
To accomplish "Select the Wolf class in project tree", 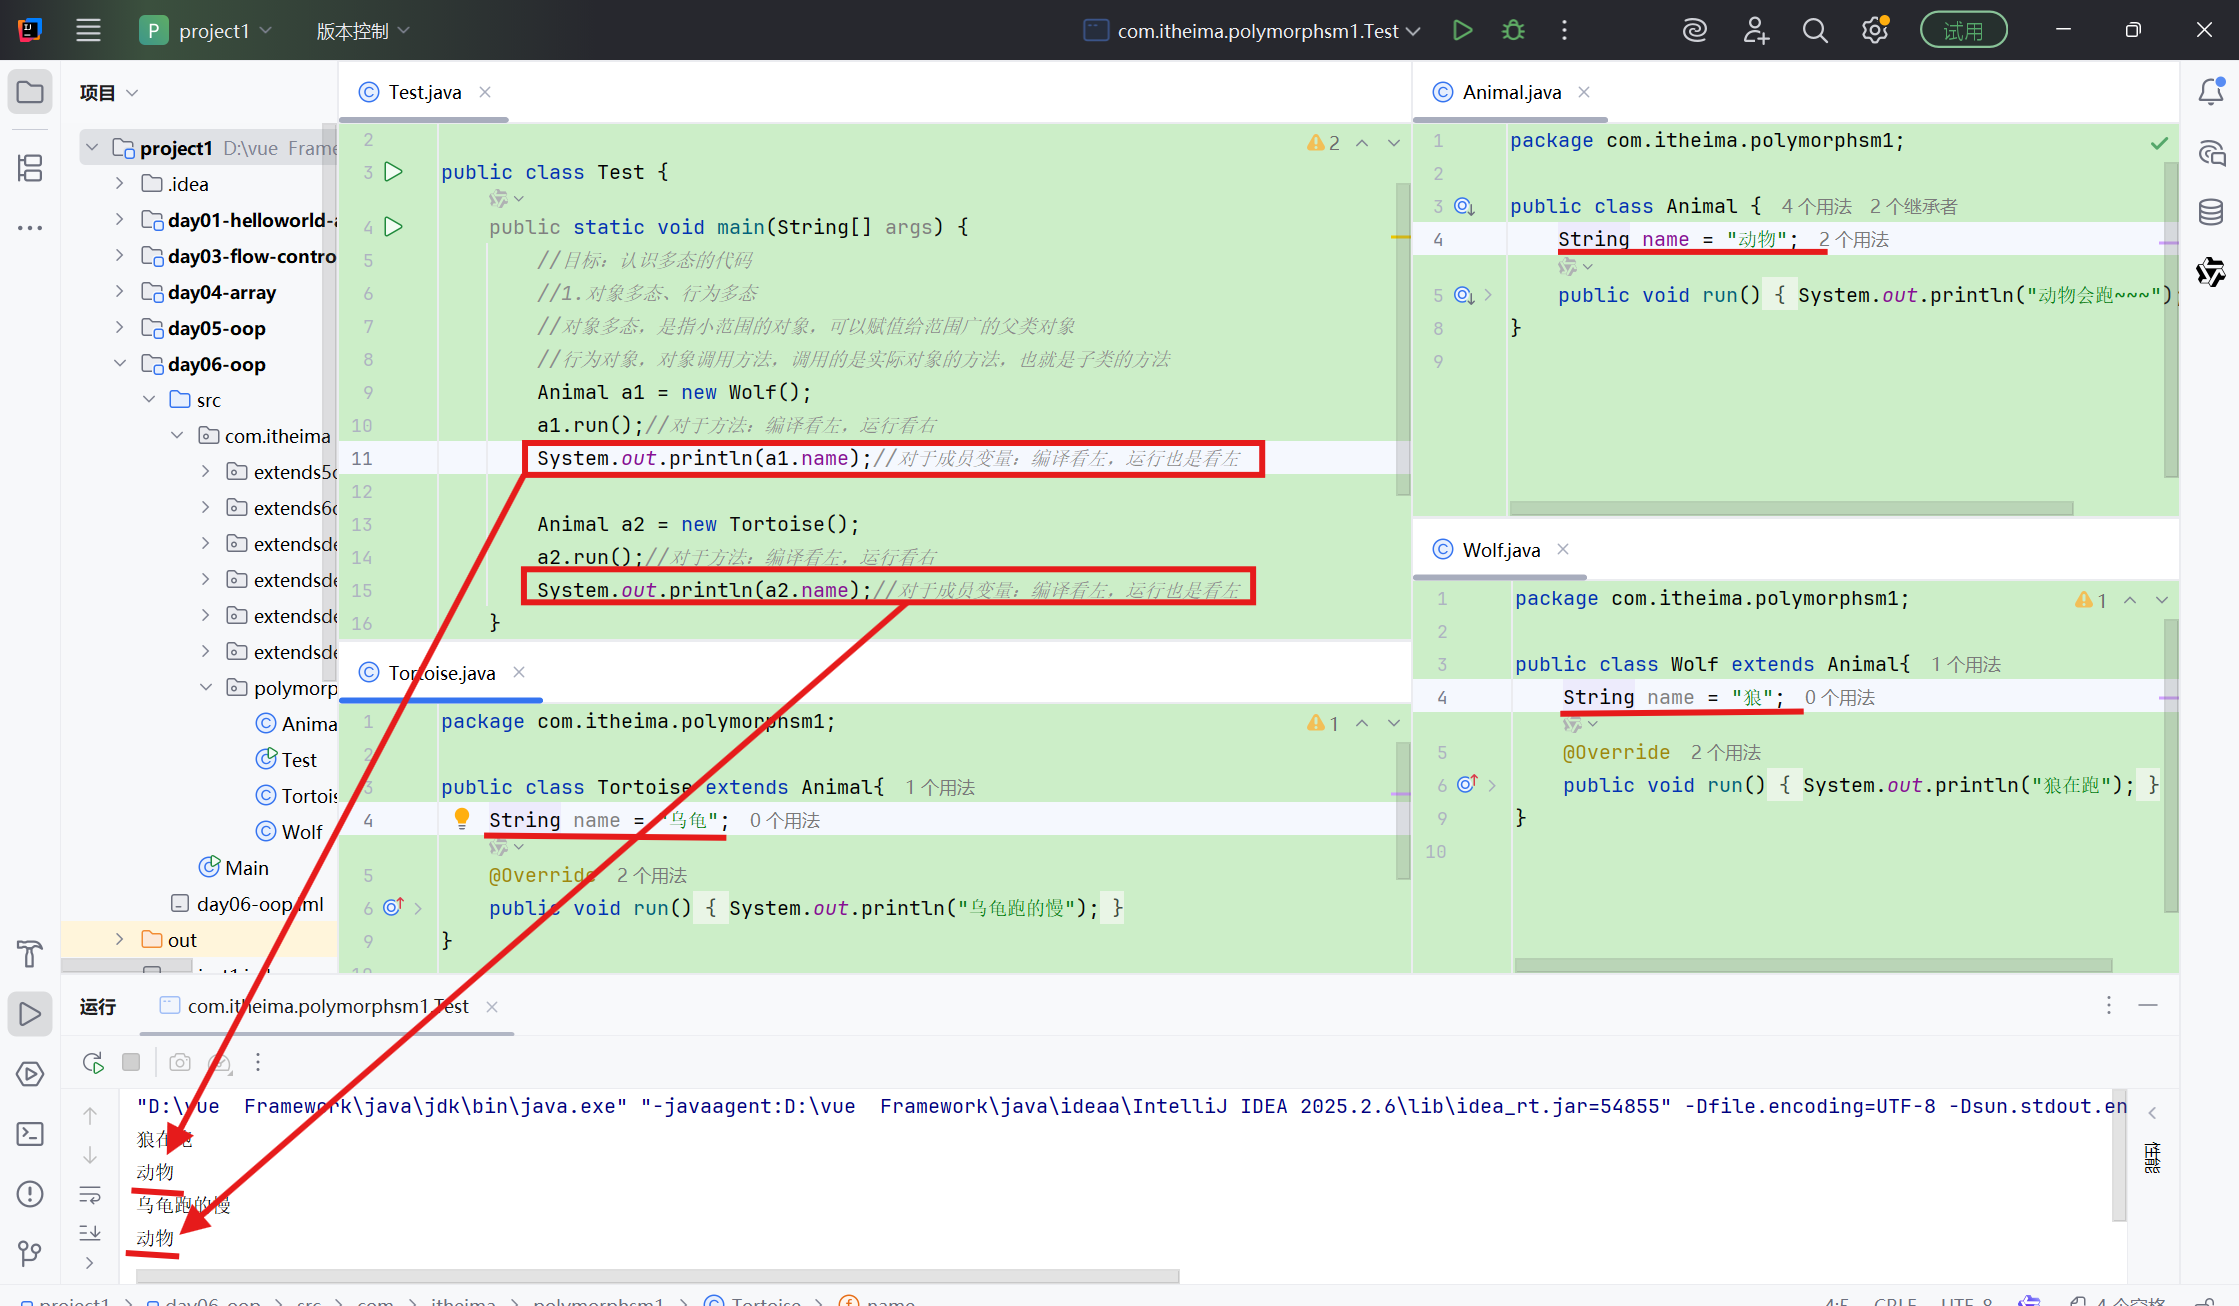I will 301,832.
